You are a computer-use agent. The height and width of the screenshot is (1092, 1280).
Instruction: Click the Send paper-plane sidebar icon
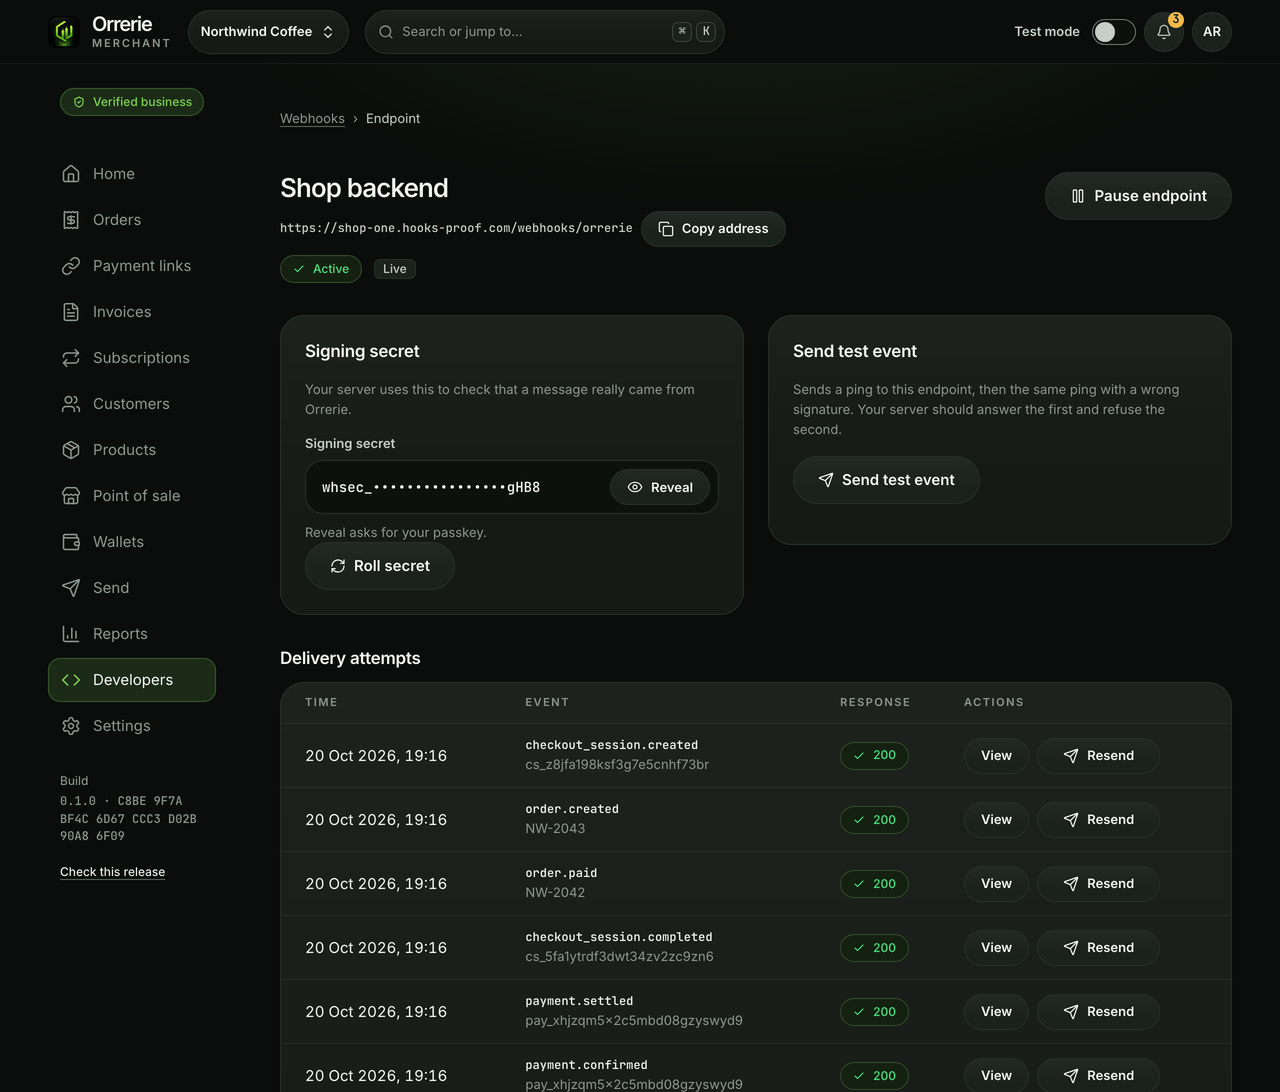pyautogui.click(x=71, y=588)
